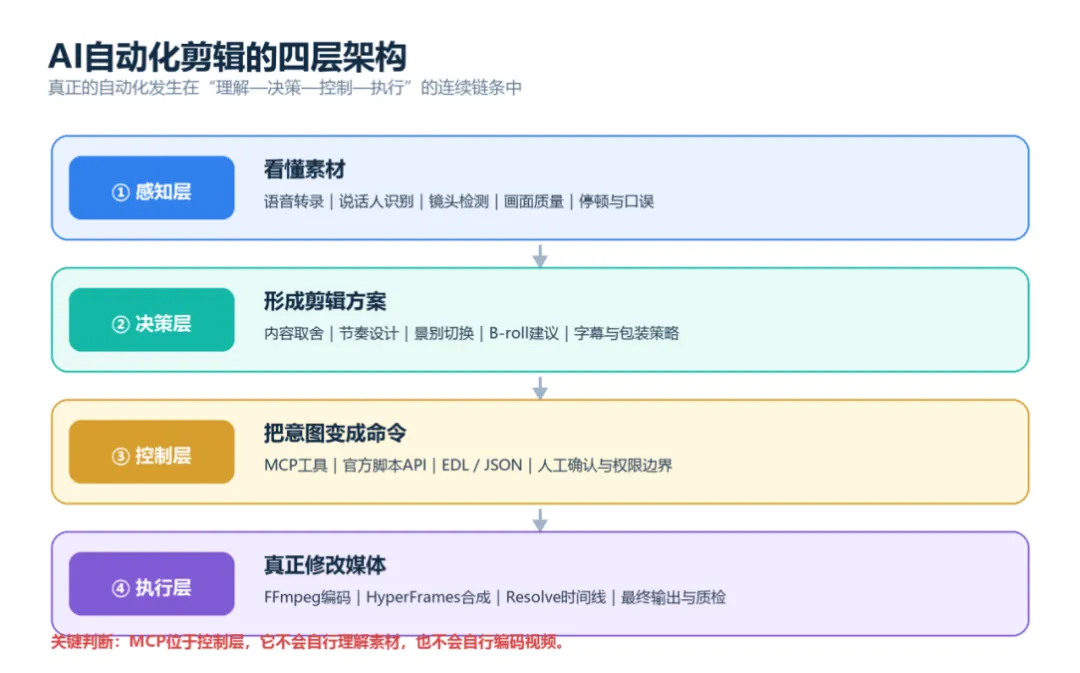This screenshot has width=1080, height=673.
Task: Click the "说话人识别" item
Action: tap(376, 202)
